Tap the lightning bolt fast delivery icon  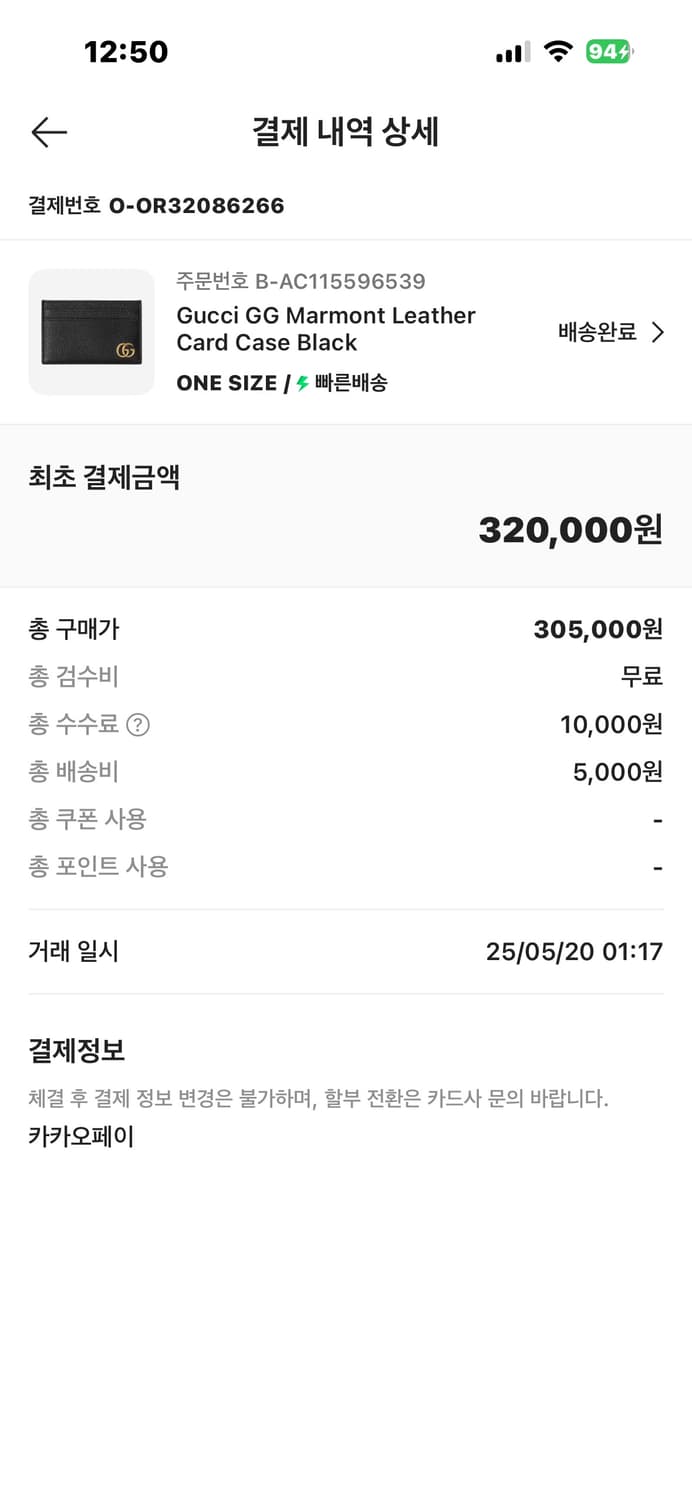(302, 383)
